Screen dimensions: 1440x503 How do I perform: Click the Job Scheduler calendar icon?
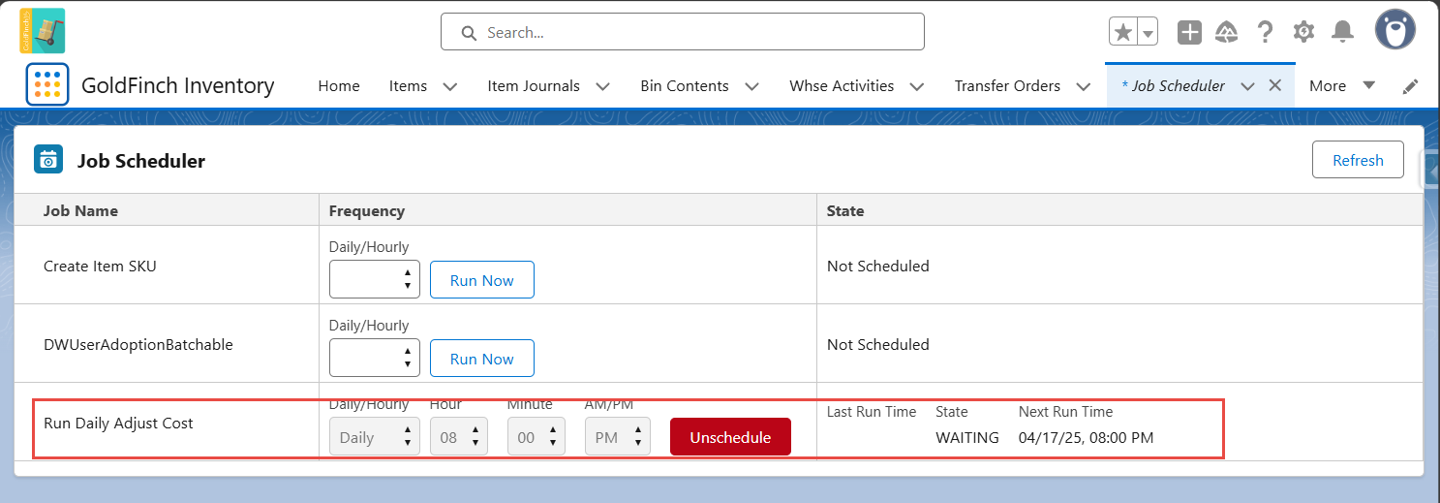point(48,160)
